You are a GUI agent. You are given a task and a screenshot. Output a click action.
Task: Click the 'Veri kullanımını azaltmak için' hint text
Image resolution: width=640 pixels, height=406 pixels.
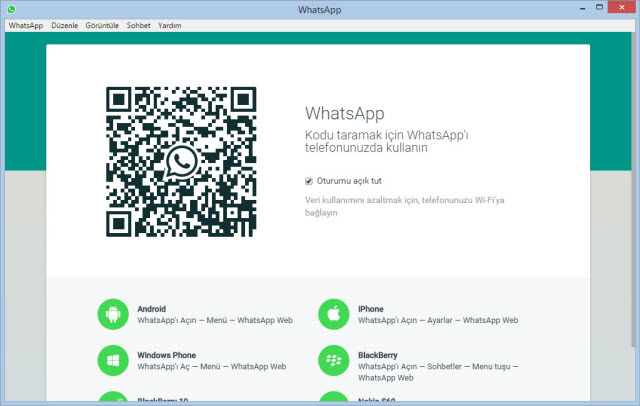click(x=362, y=200)
